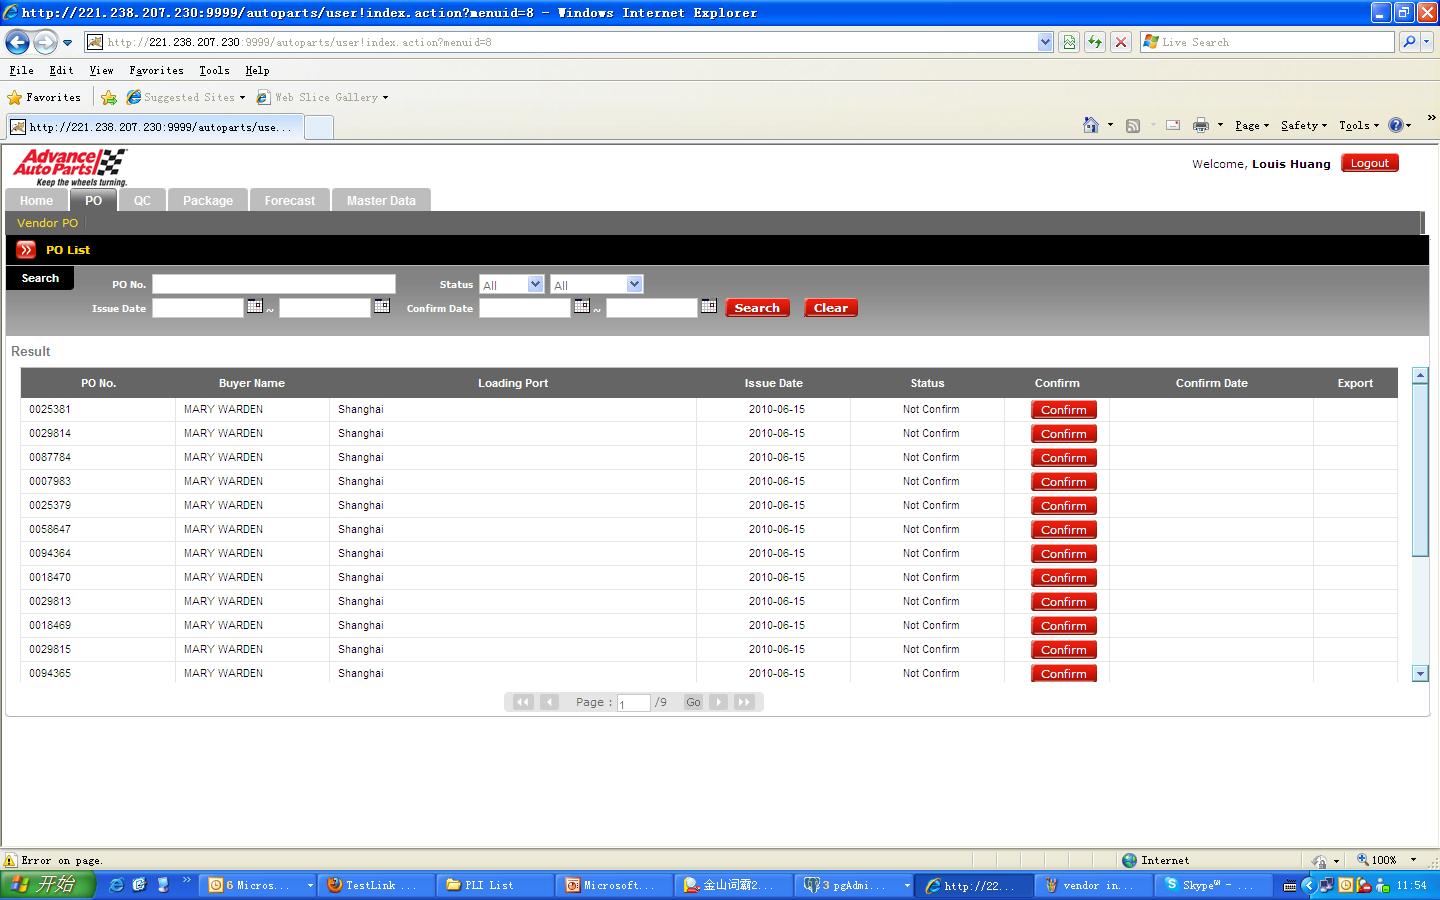1440x900 pixels.
Task: Open the Confirm Date end calendar picker
Action: pos(708,306)
